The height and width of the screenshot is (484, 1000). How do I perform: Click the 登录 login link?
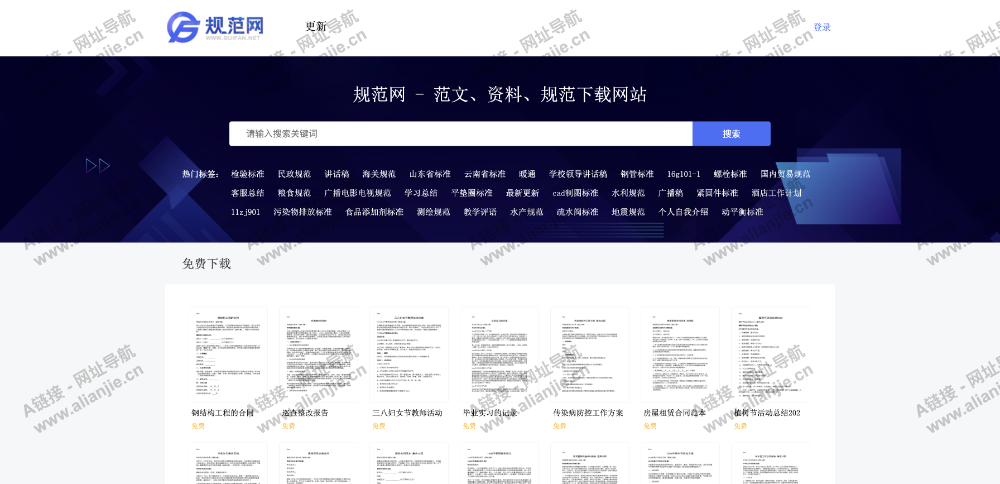point(822,27)
